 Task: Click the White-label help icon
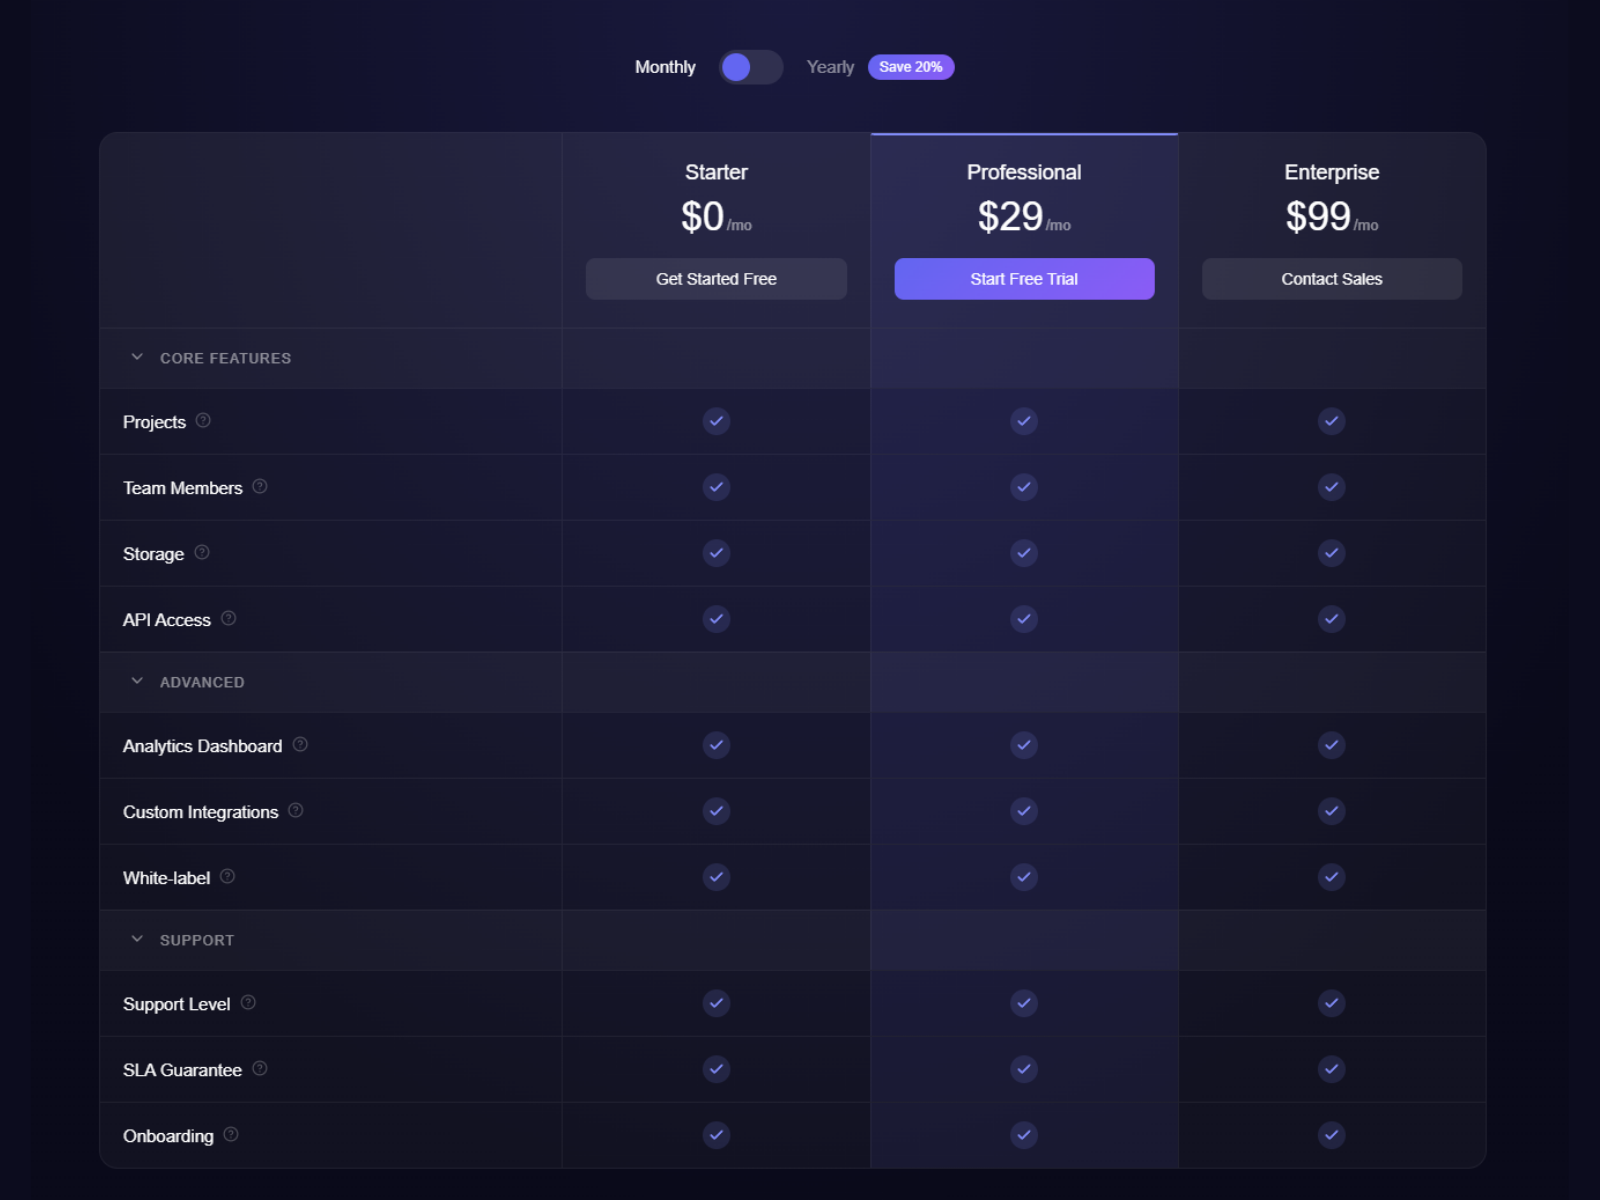click(x=228, y=877)
